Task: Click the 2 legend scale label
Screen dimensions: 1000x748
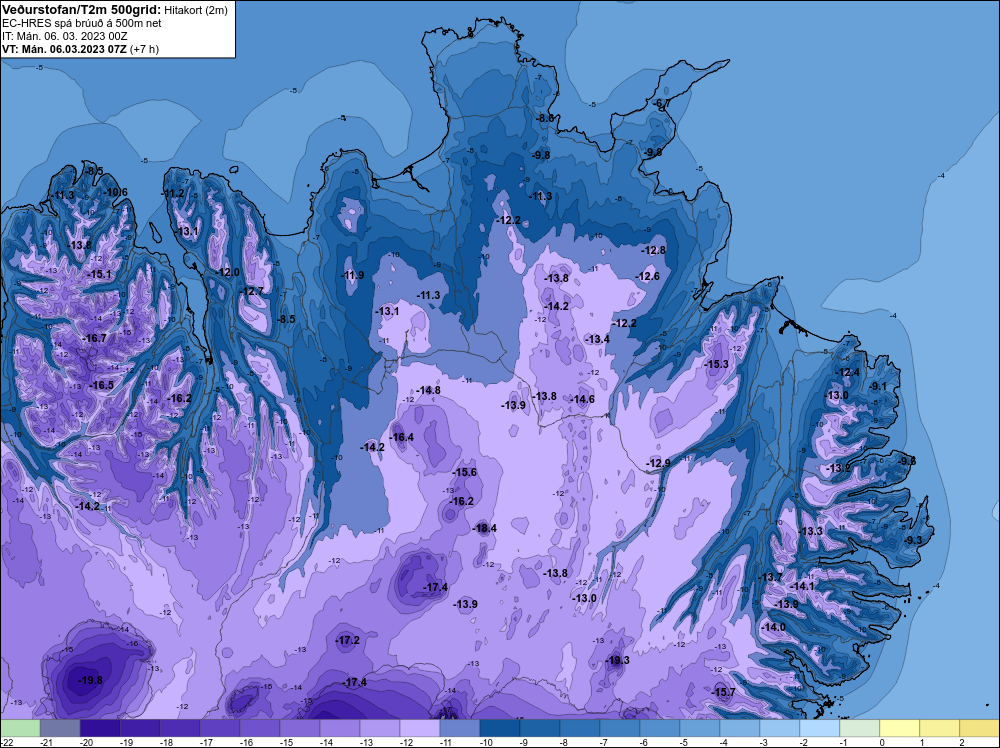Action: point(961,742)
